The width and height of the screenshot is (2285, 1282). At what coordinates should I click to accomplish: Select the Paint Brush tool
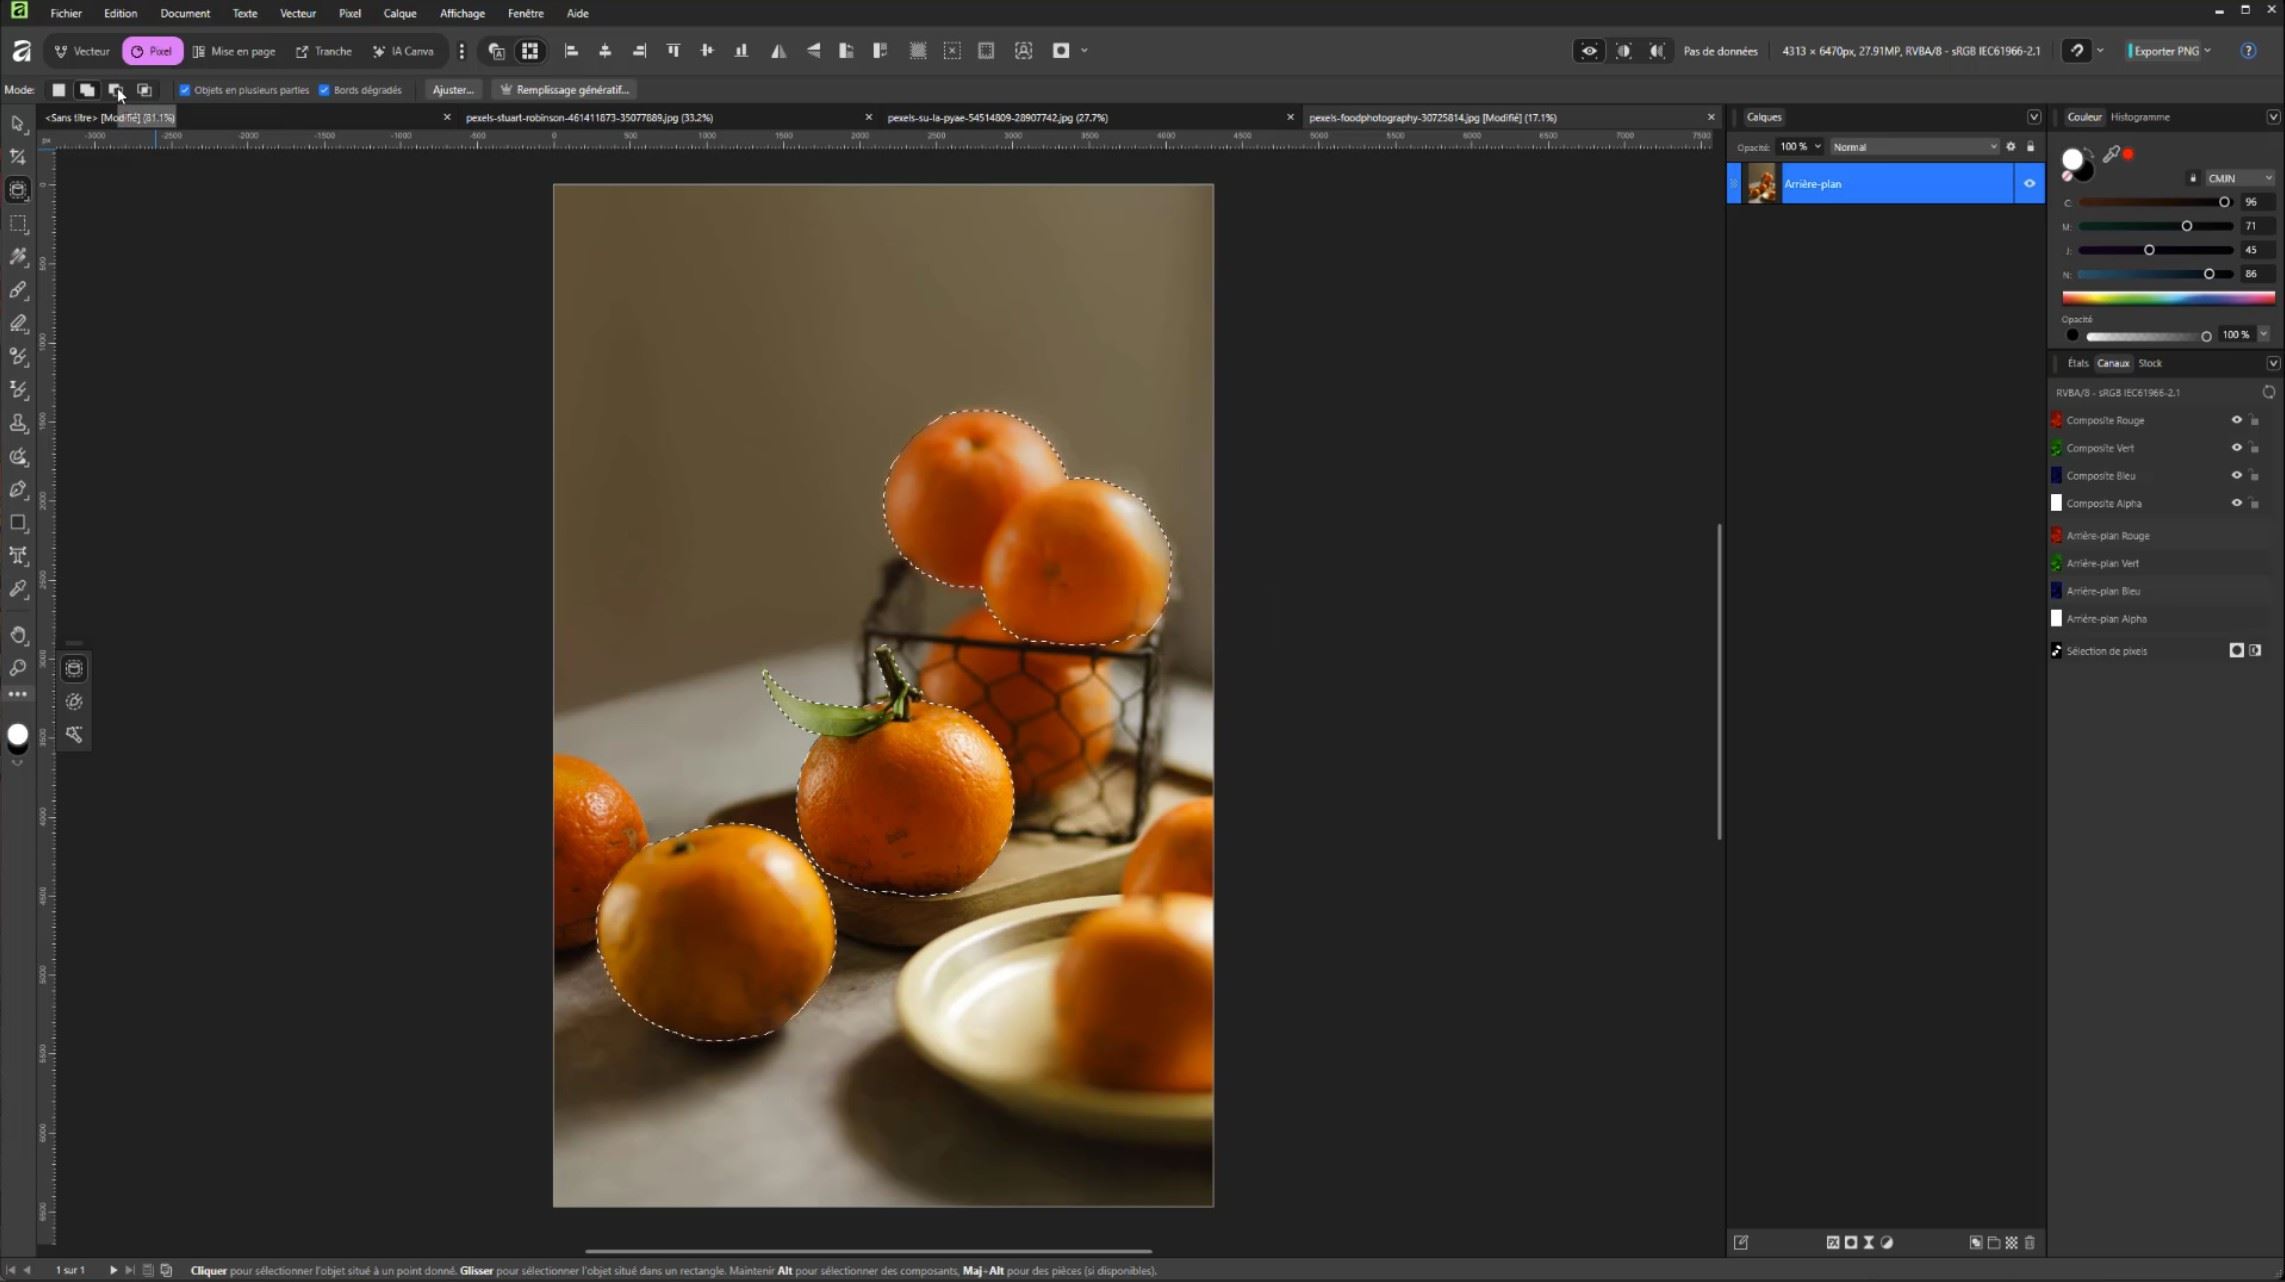click(x=18, y=290)
